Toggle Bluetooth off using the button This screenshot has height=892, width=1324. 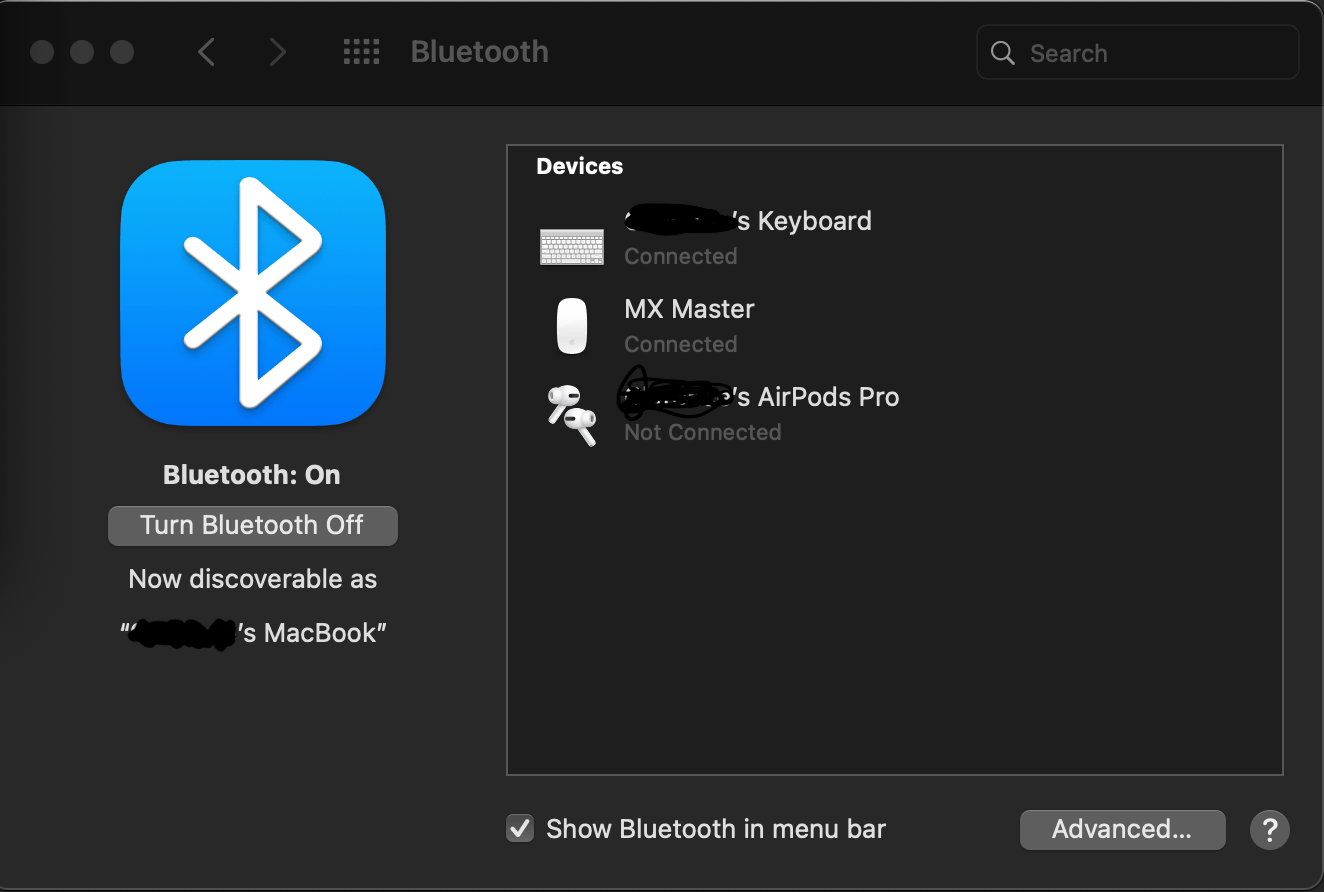252,525
